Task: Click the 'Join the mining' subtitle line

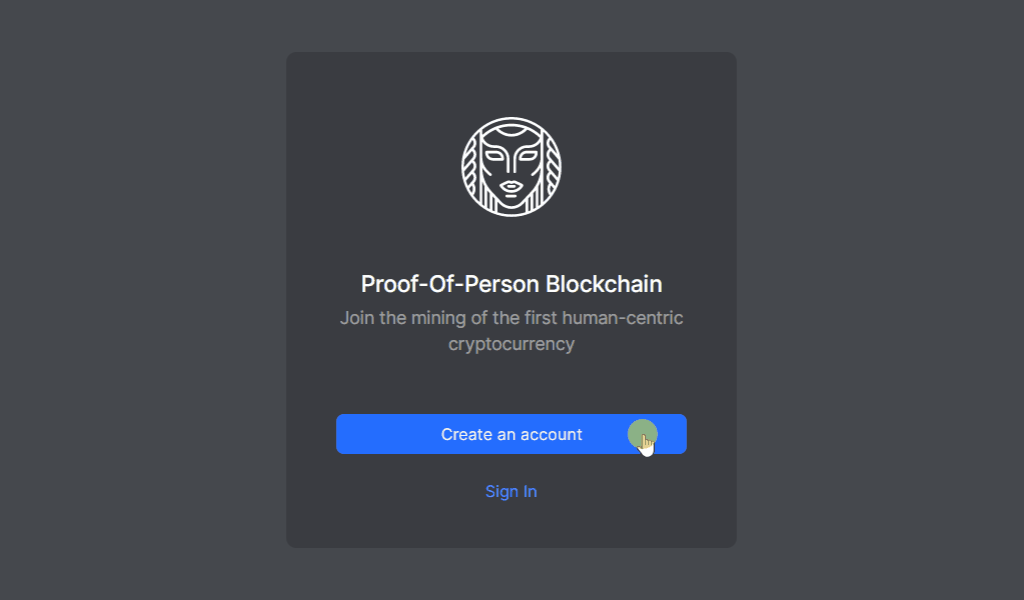Action: click(x=511, y=318)
